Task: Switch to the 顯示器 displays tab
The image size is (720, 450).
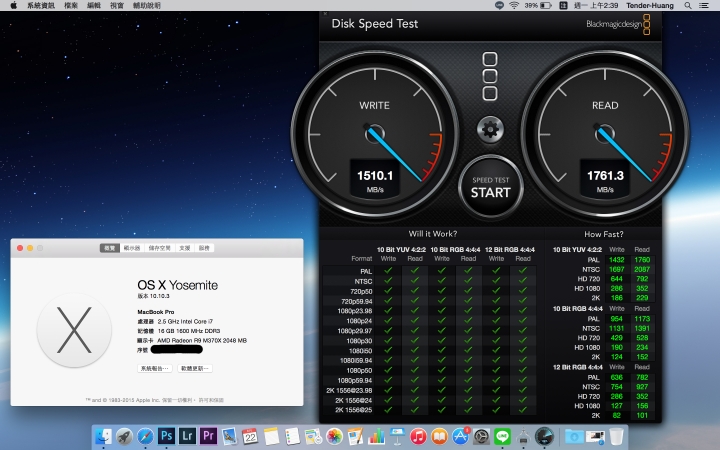Action: point(132,248)
